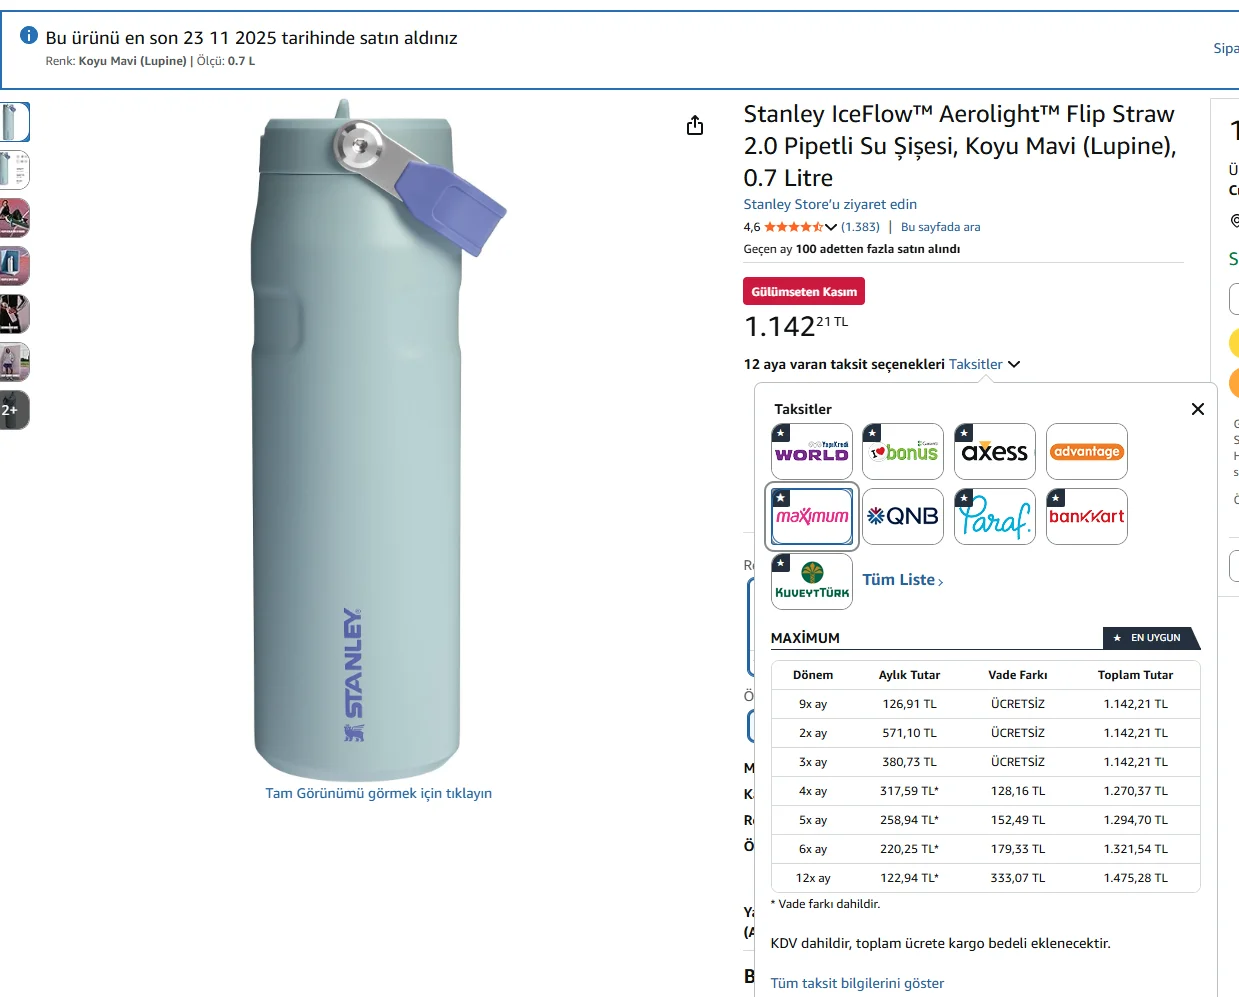Open Tüm taksit bilgilerini göster link
1239x997 pixels.
[x=857, y=983]
